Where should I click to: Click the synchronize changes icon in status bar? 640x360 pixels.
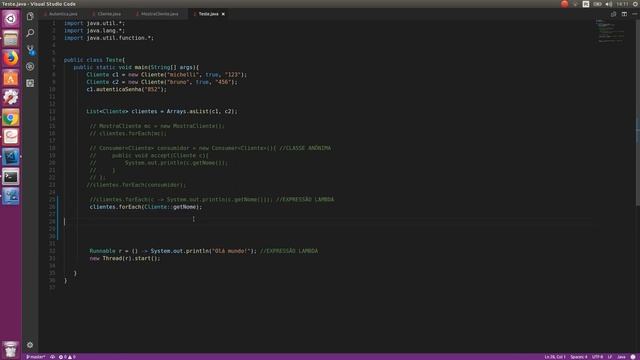53,357
